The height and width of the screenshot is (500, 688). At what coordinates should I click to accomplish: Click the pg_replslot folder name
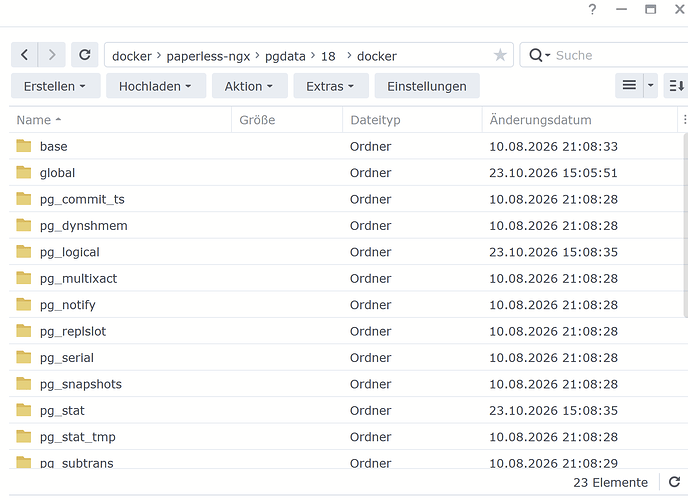click(73, 332)
